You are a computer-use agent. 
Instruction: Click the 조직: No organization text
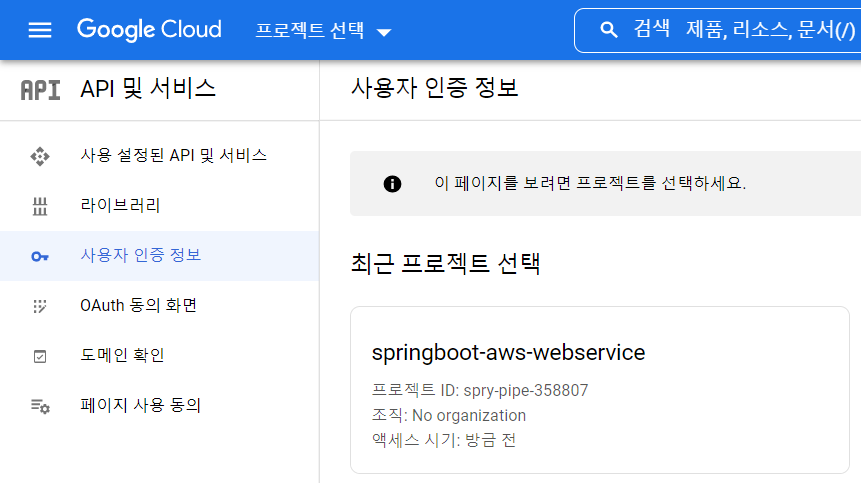point(449,415)
